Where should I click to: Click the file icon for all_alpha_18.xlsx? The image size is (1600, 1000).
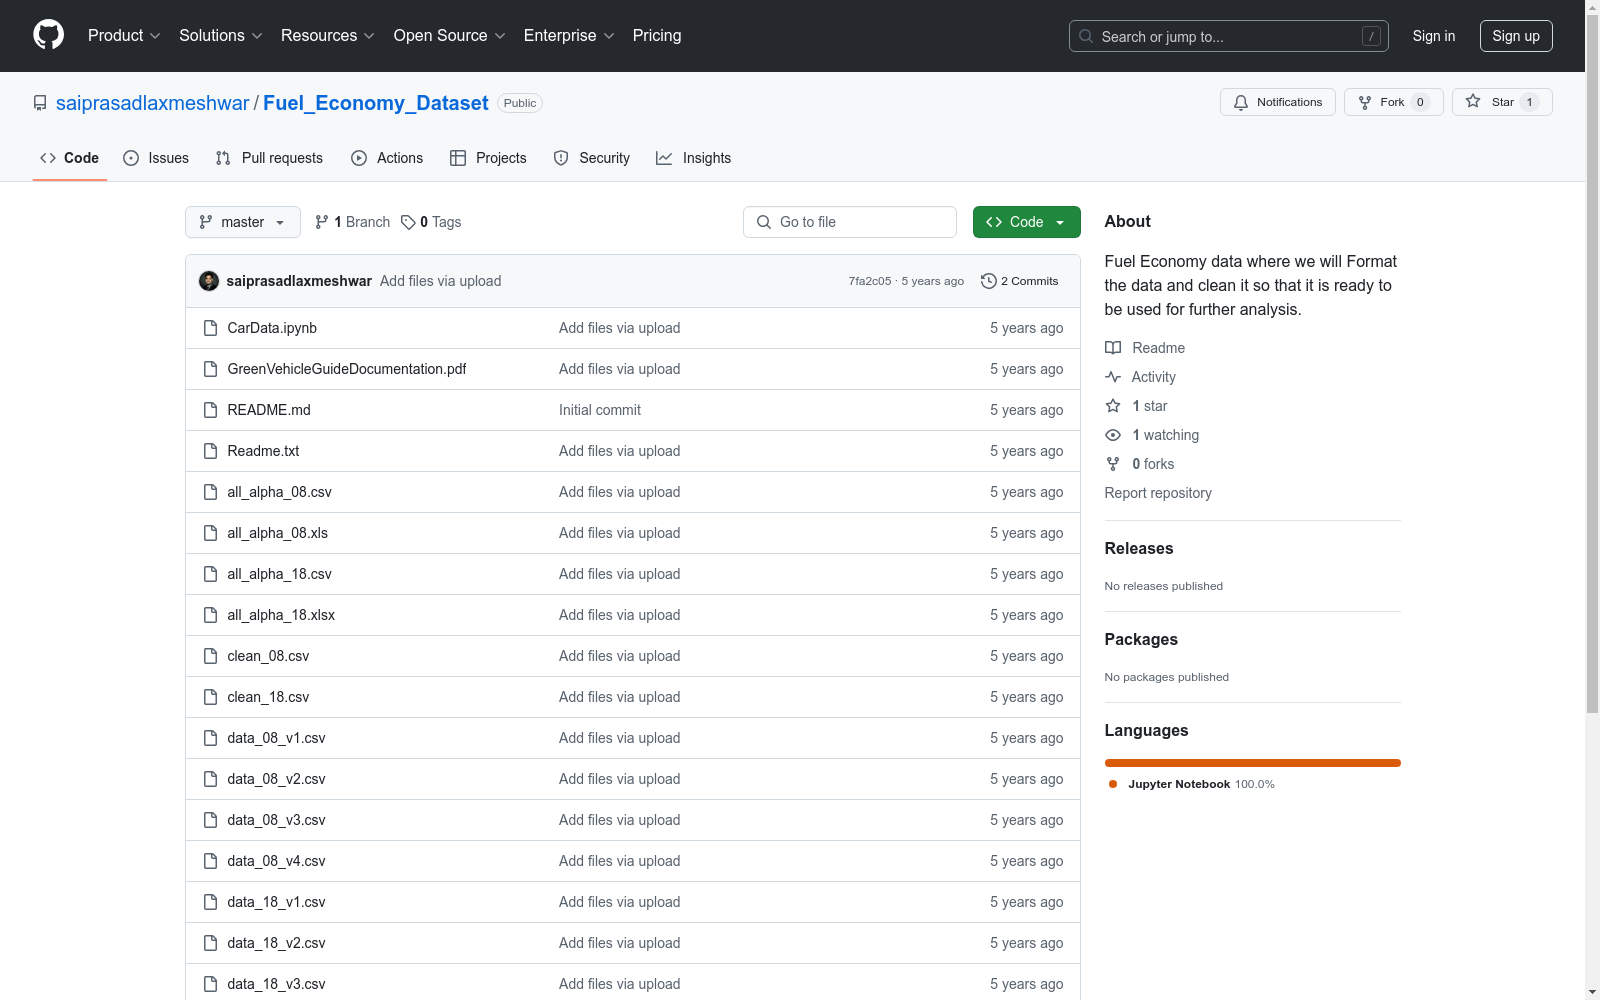pyautogui.click(x=210, y=615)
